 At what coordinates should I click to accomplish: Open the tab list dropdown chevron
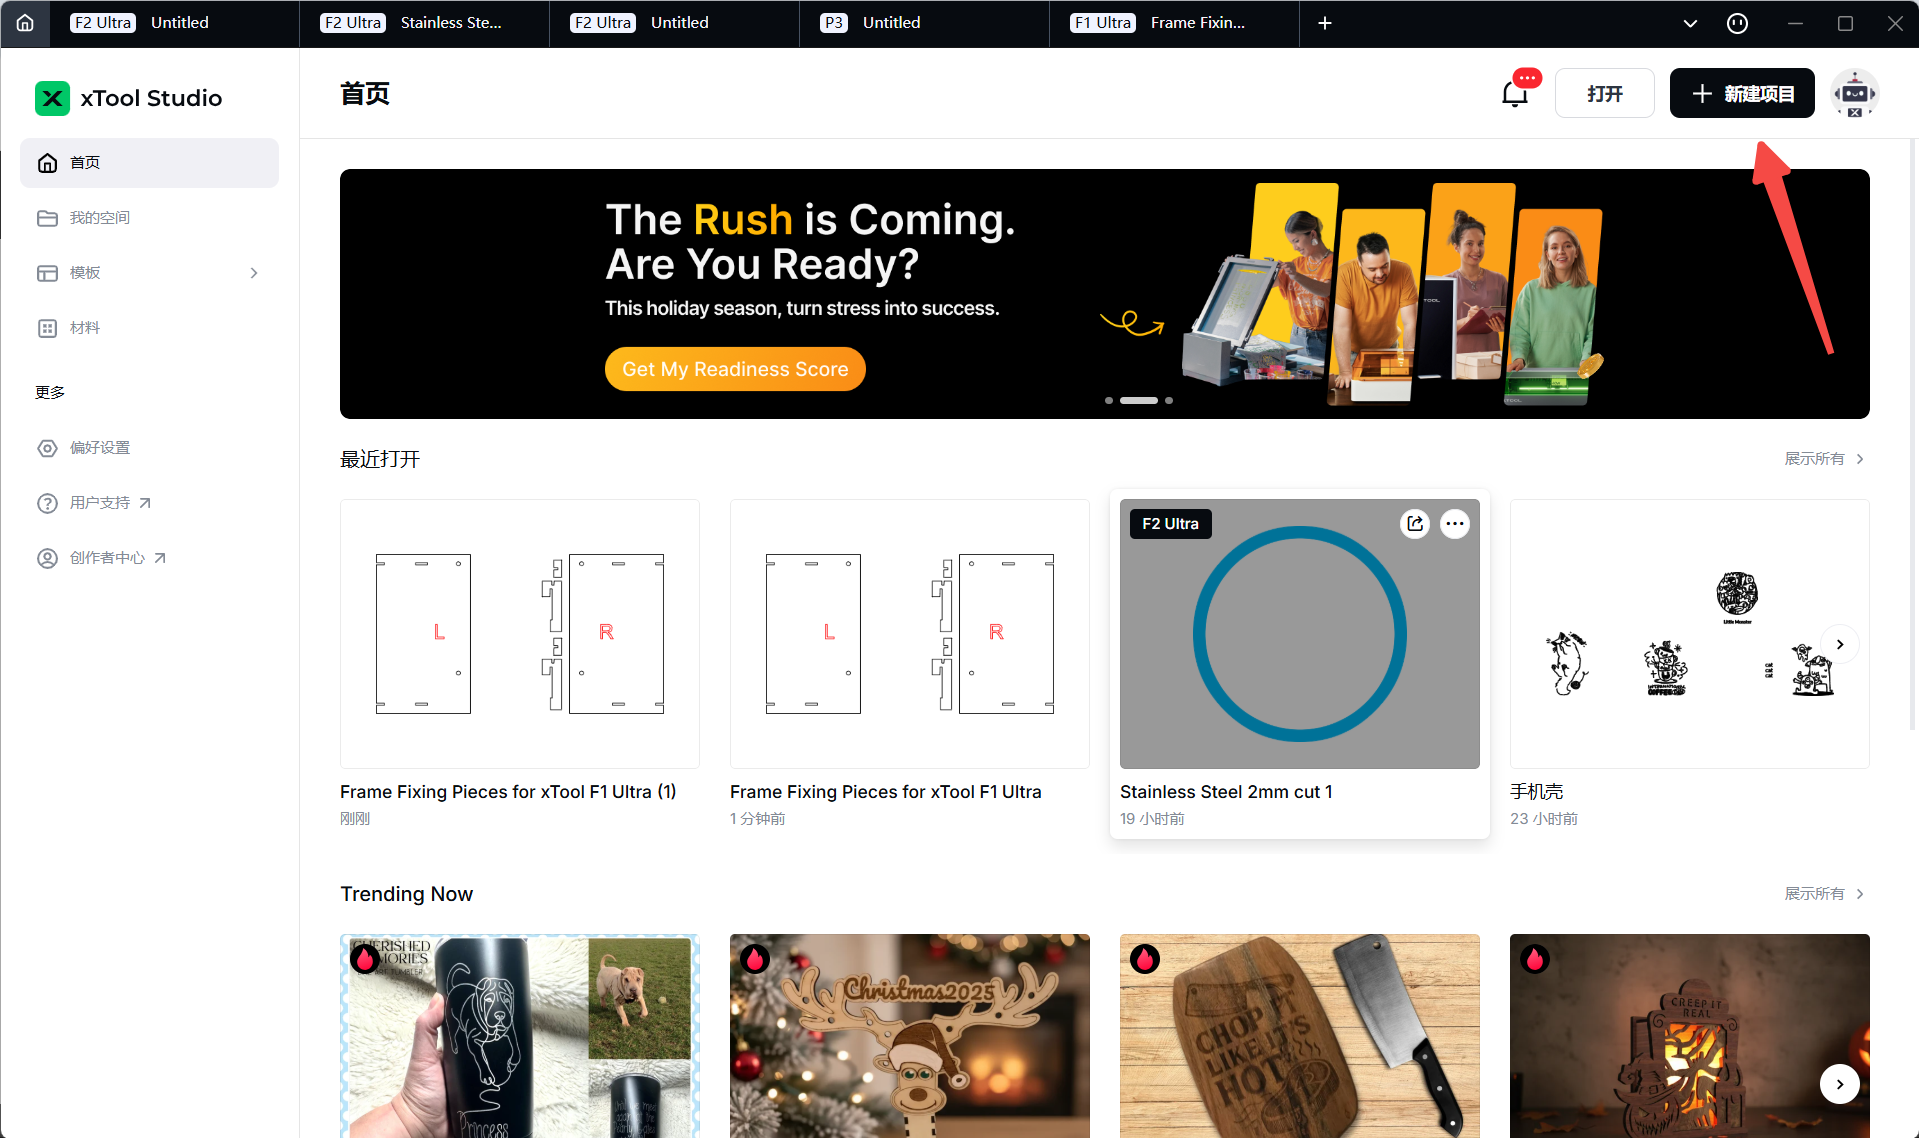click(x=1690, y=23)
